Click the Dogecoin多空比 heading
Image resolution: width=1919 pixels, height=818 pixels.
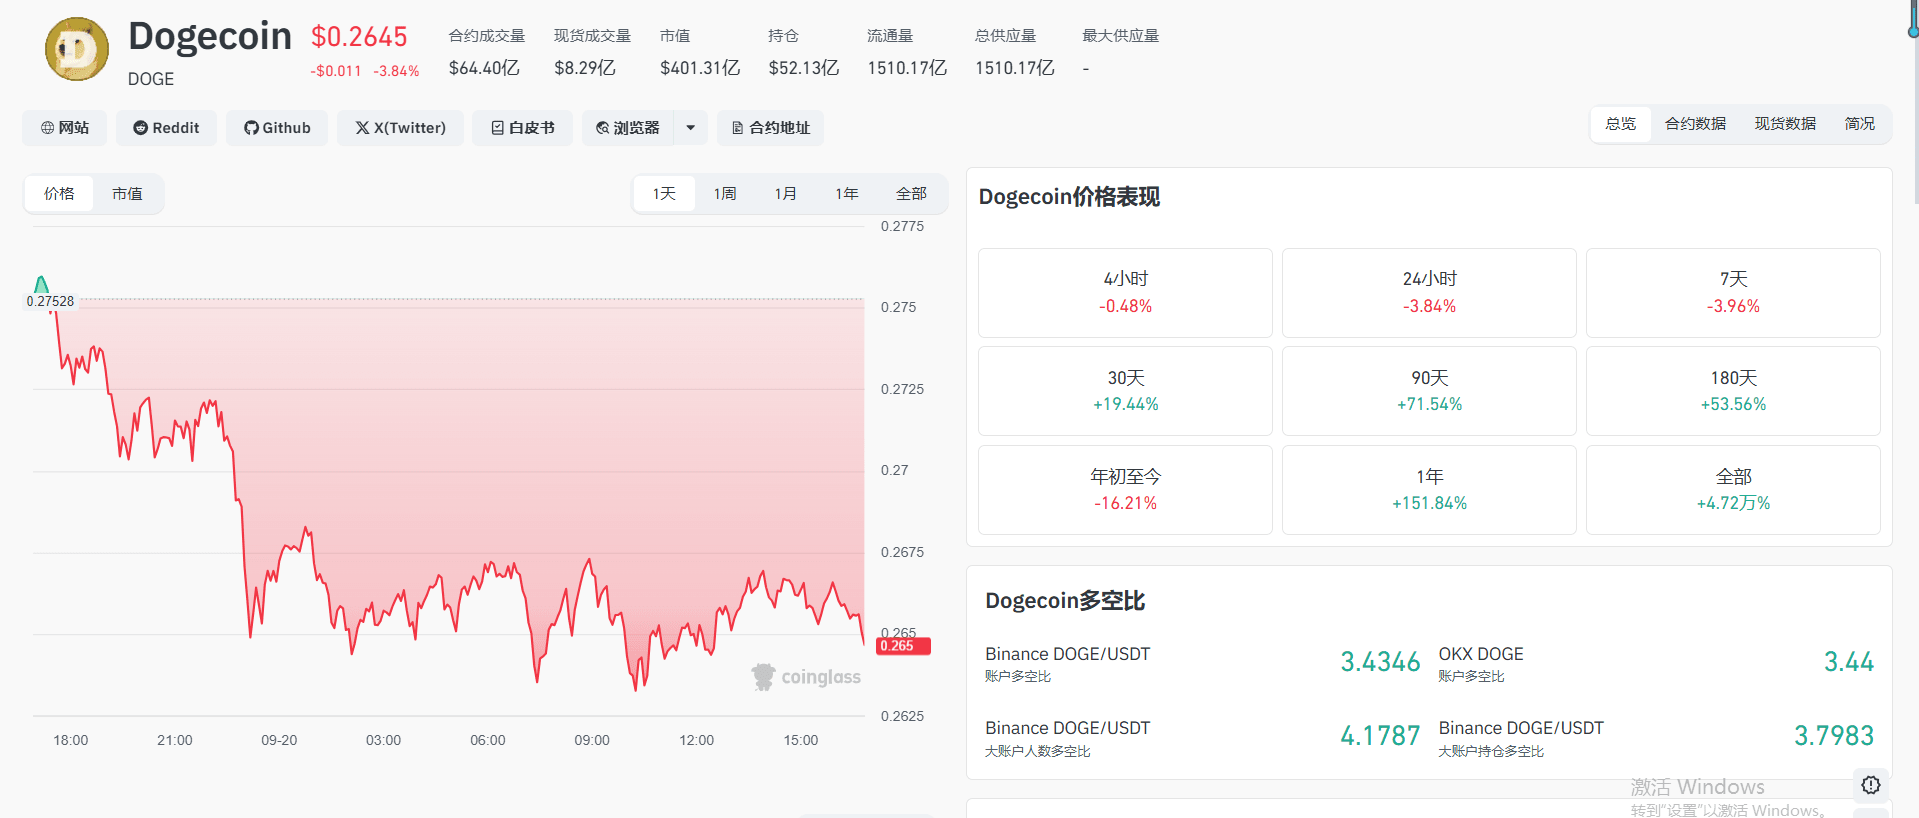[1065, 601]
